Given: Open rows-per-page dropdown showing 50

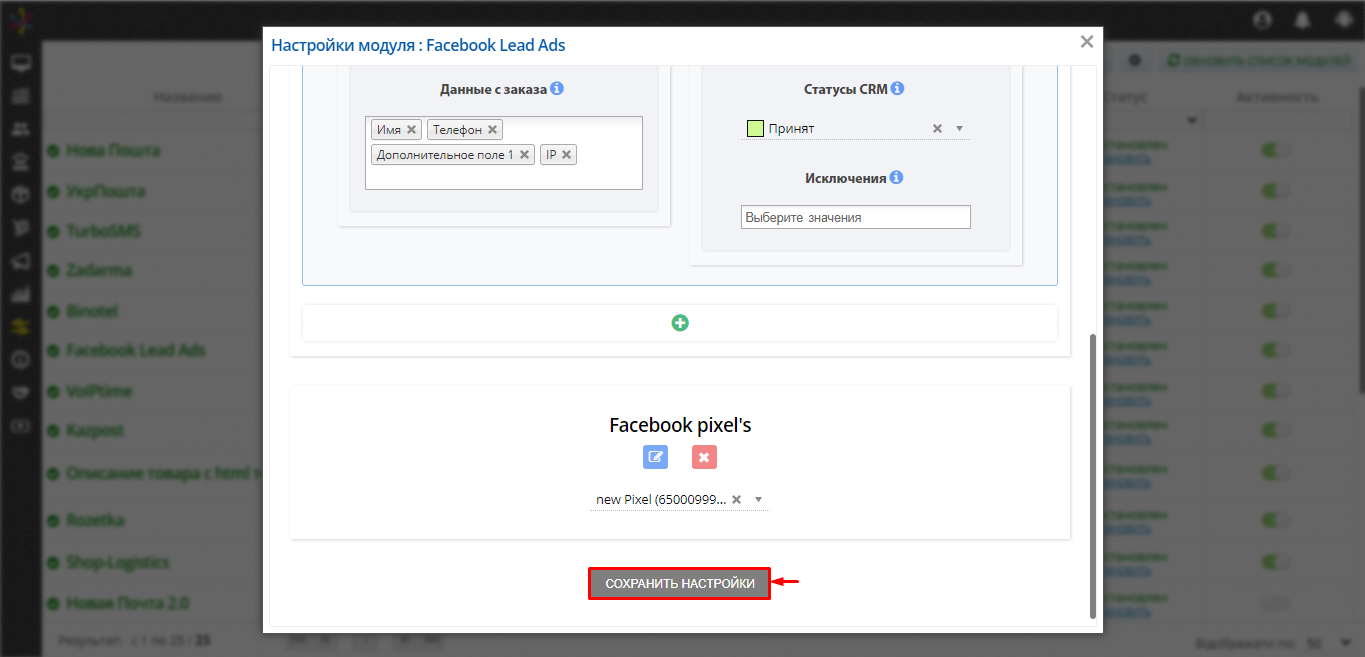Looking at the screenshot, I should pos(1327,642).
